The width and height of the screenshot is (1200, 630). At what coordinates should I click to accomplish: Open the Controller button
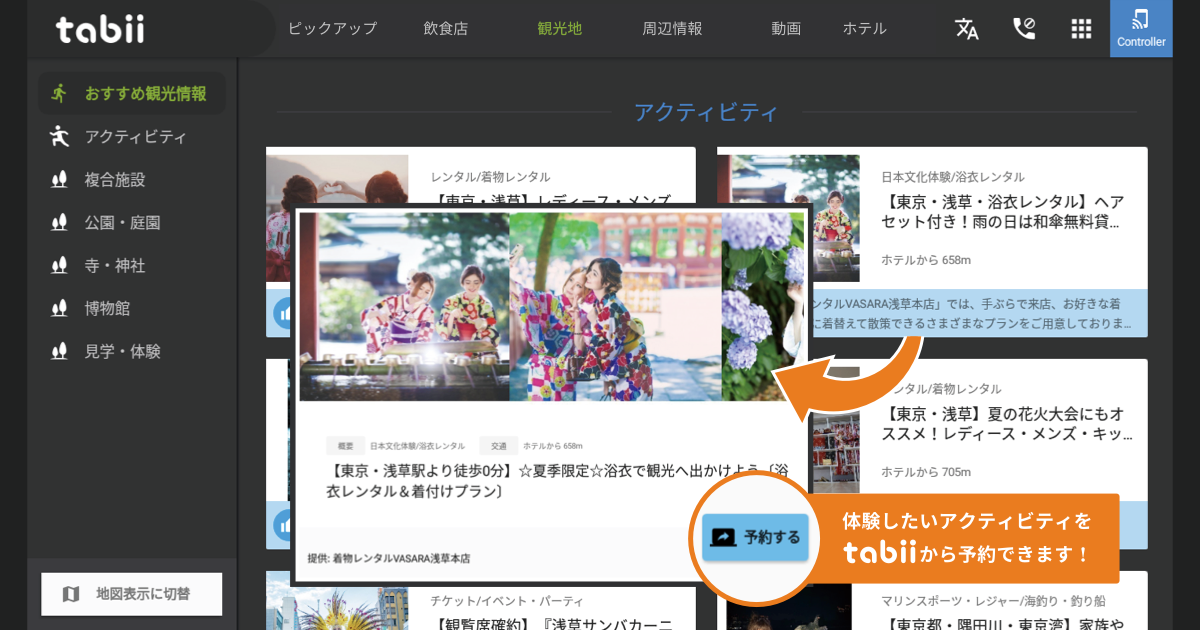[1141, 29]
